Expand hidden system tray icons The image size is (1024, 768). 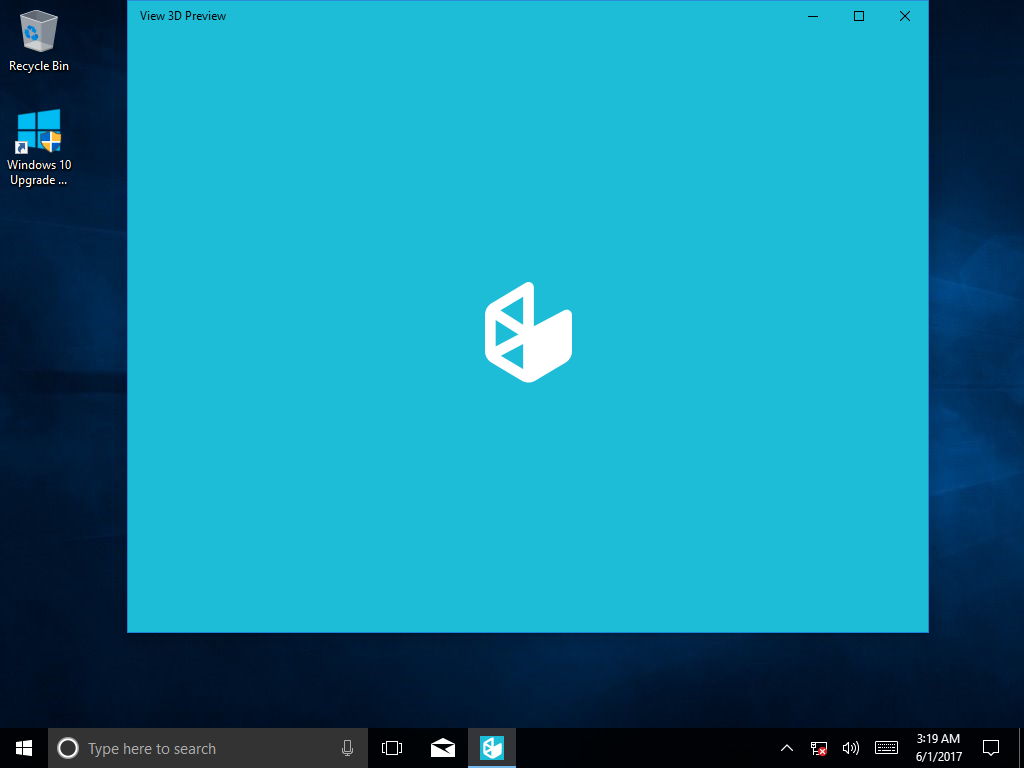(x=786, y=747)
